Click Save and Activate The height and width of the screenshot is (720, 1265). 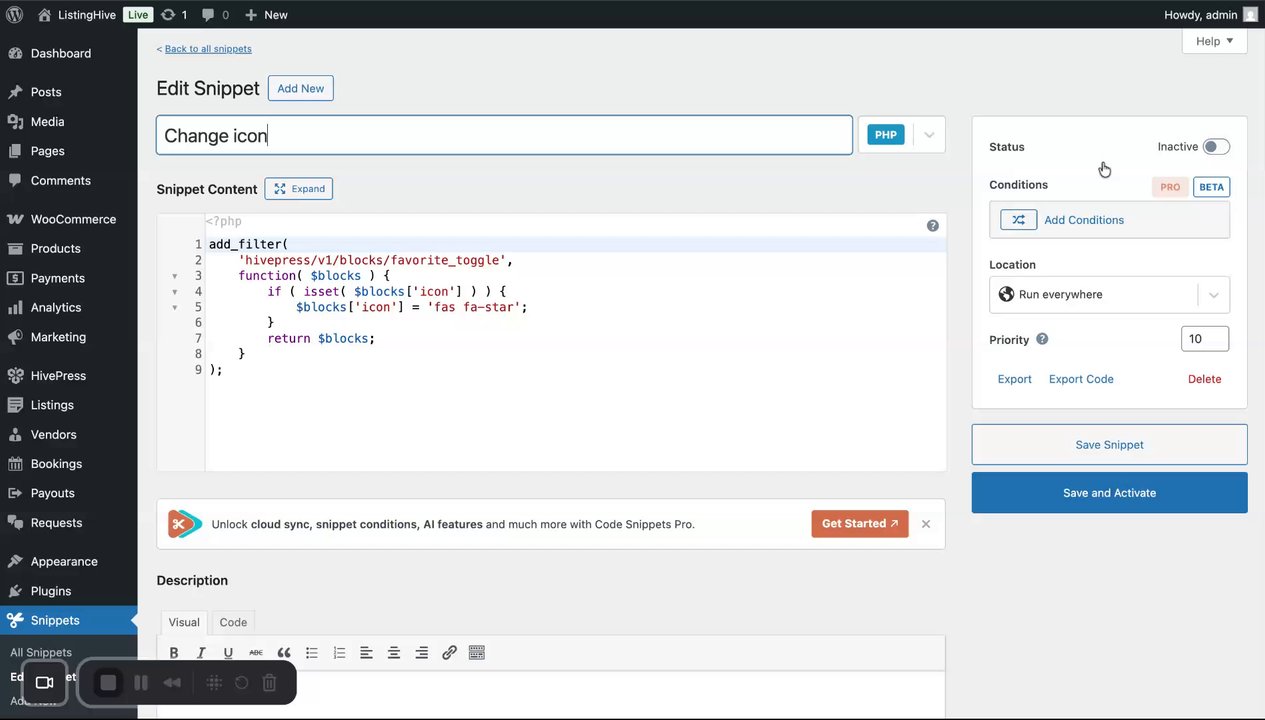(1109, 493)
